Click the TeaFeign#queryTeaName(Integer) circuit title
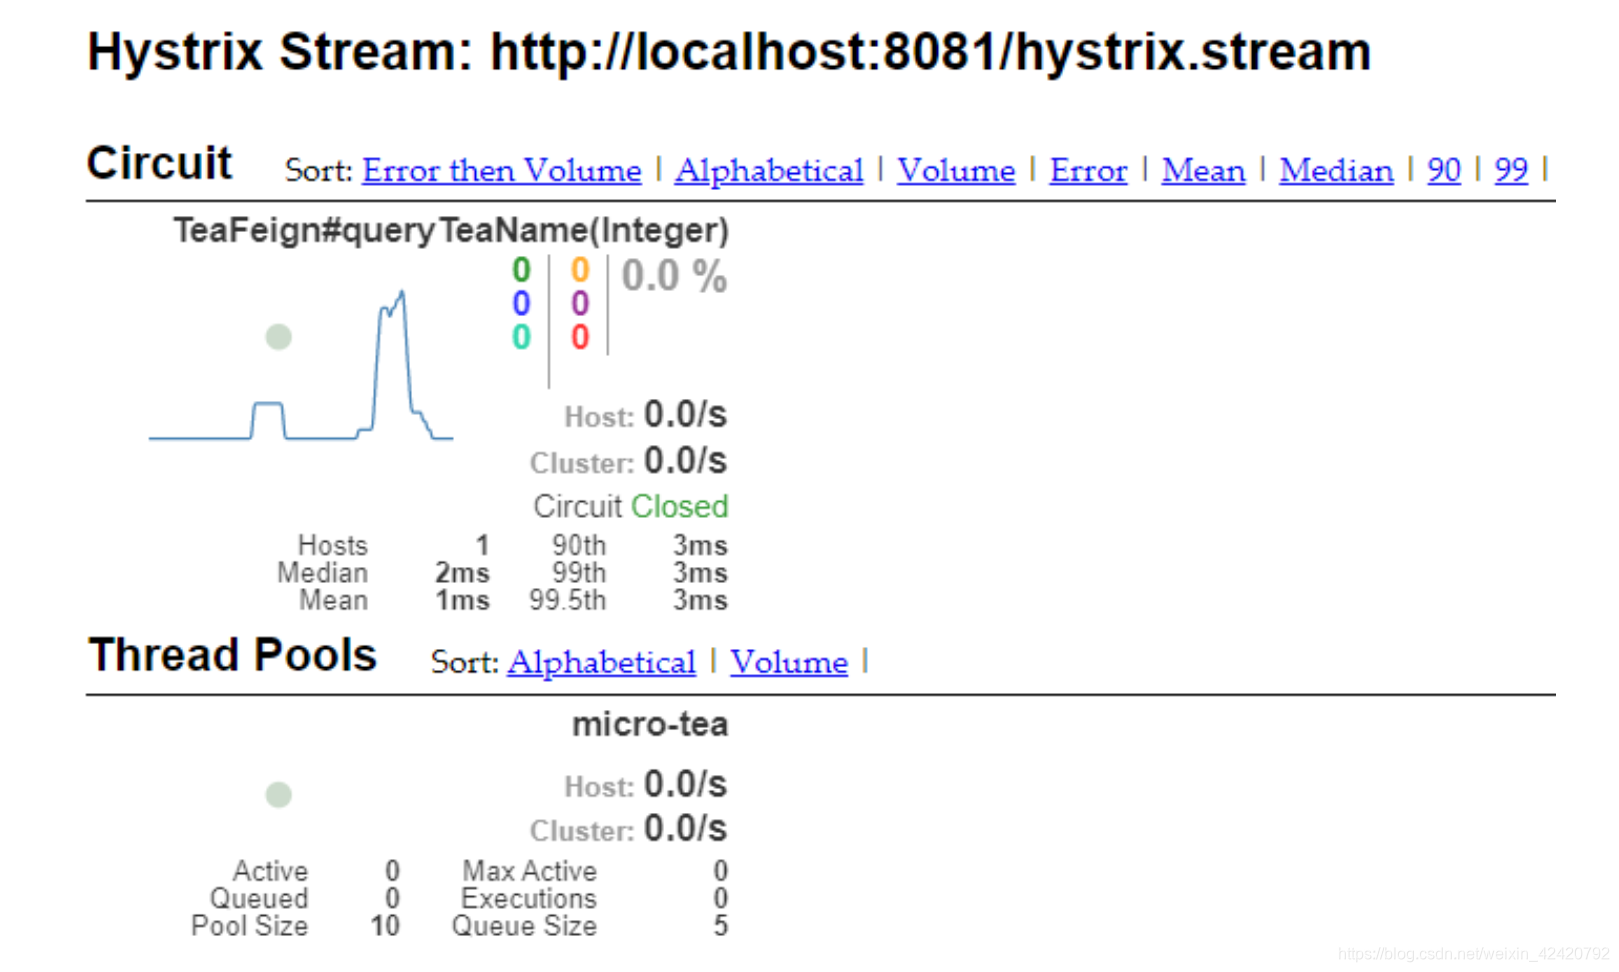1619x972 pixels. point(451,231)
